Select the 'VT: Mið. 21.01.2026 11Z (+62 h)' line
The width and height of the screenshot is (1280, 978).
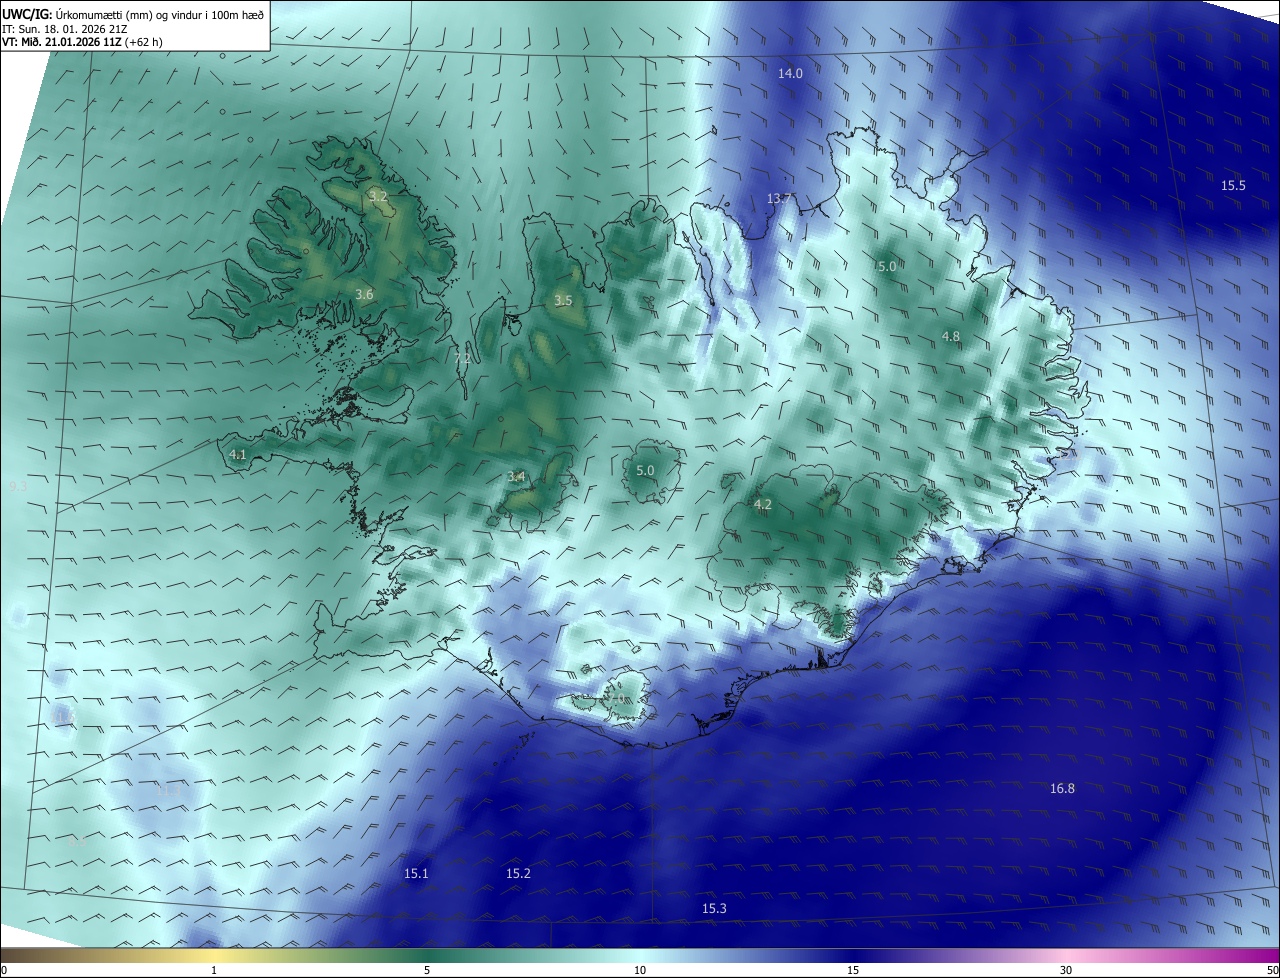[82, 42]
